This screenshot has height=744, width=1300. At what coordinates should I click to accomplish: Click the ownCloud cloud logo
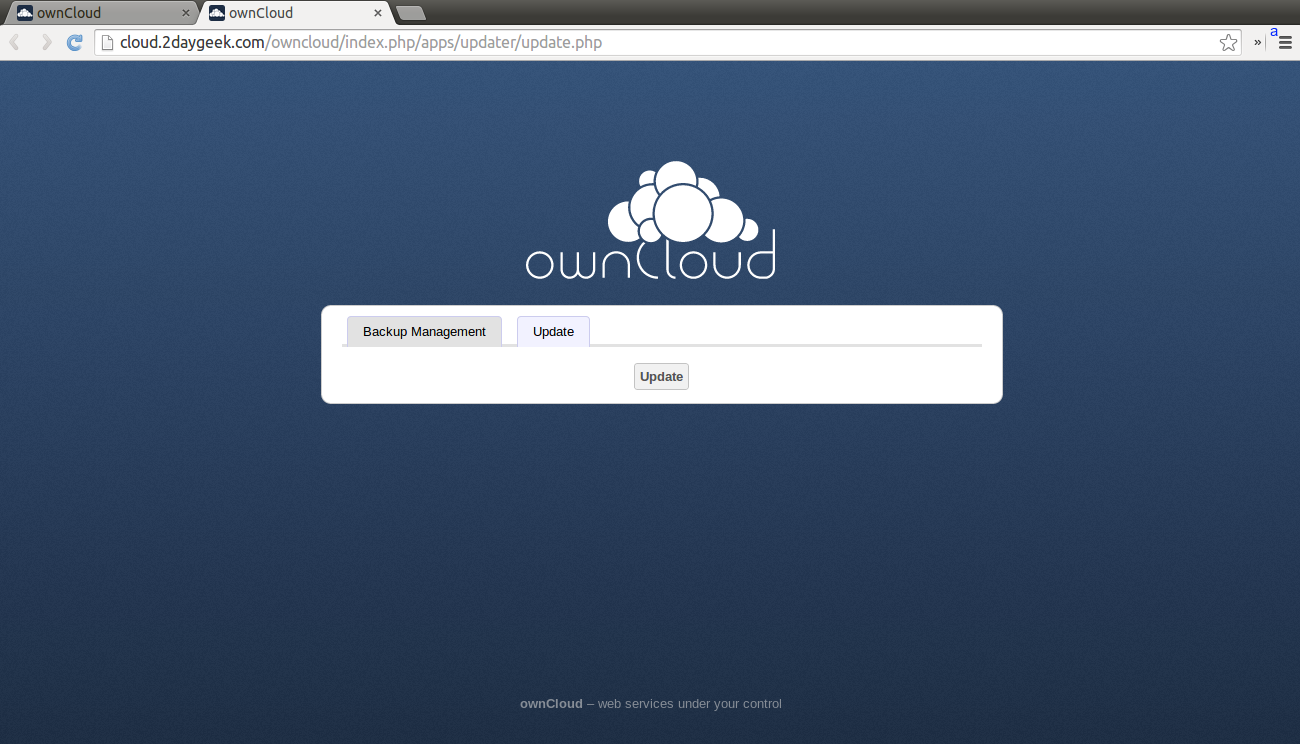pos(650,219)
